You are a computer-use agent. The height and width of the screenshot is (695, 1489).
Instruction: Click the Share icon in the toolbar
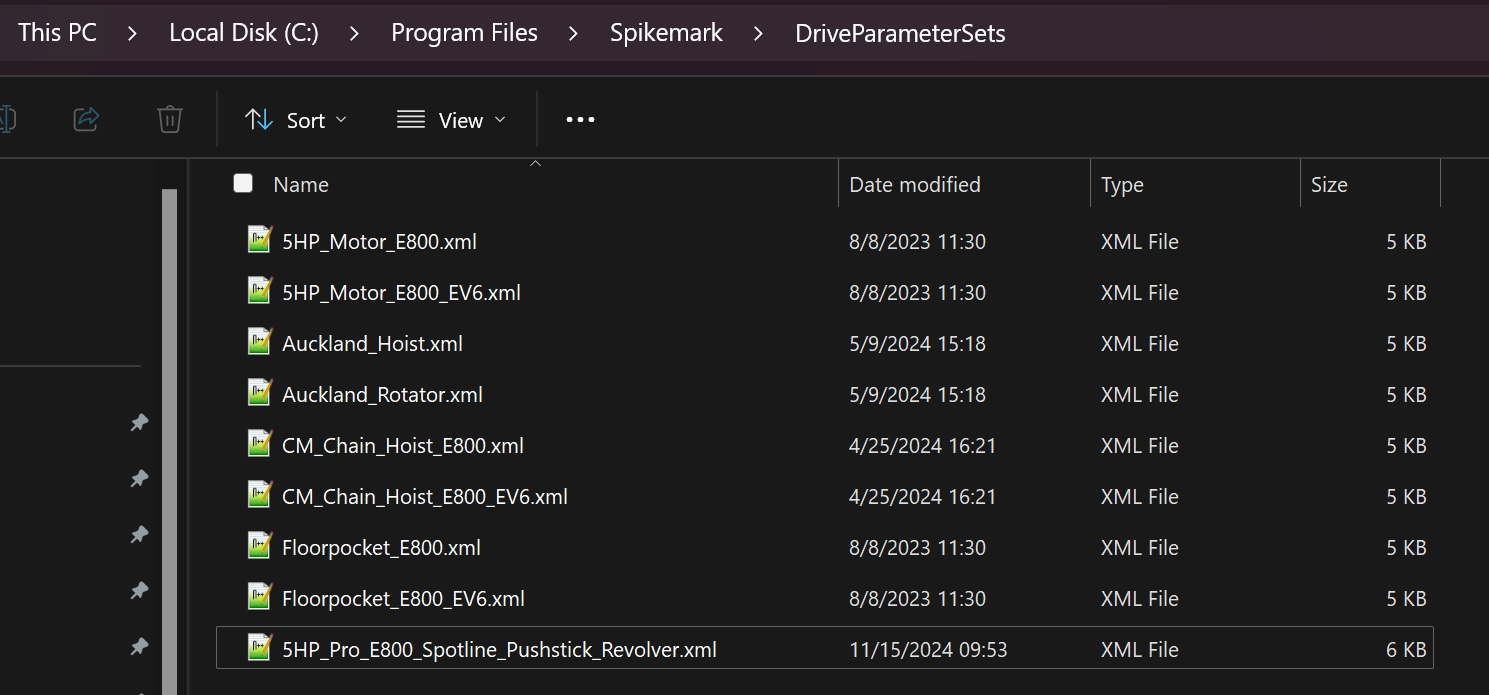point(86,120)
